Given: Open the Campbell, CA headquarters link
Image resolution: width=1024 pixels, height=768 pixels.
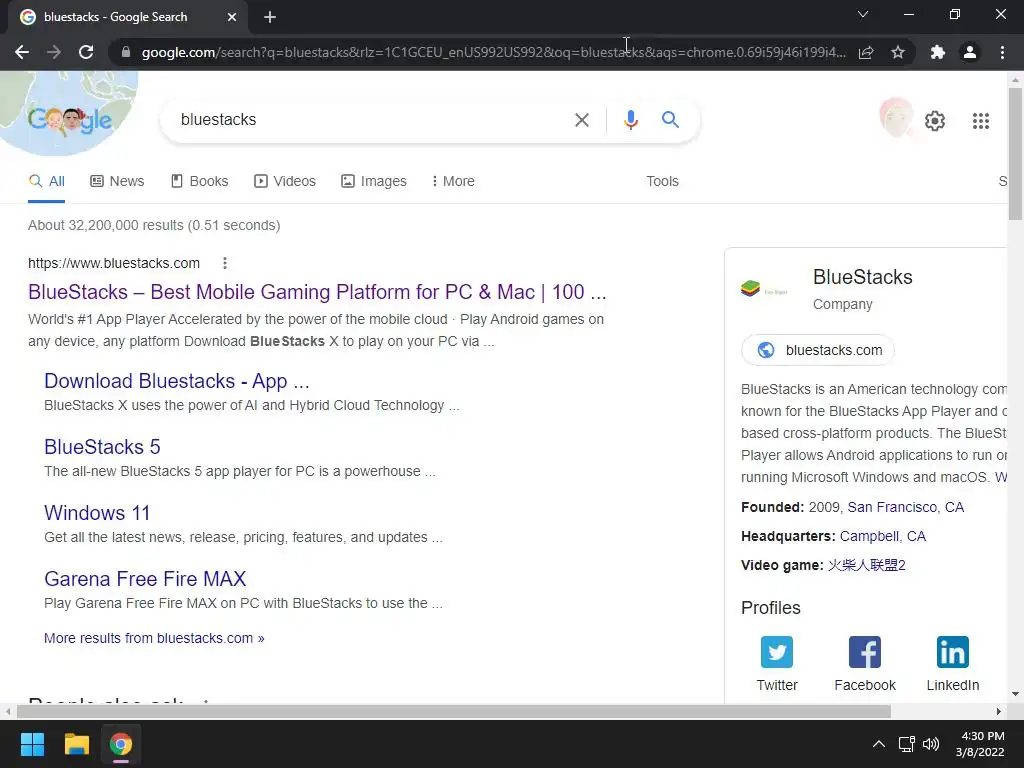Looking at the screenshot, I should pyautogui.click(x=882, y=536).
